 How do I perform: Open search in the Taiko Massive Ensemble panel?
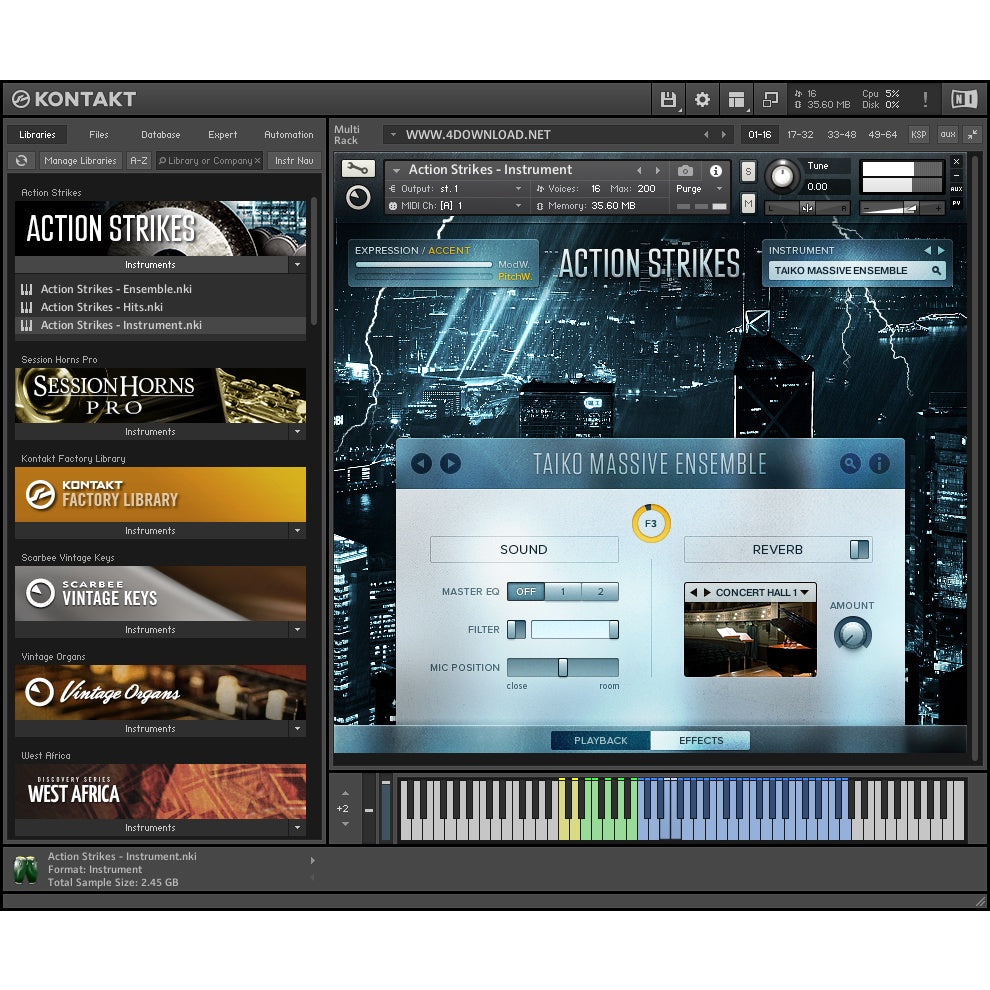(850, 463)
